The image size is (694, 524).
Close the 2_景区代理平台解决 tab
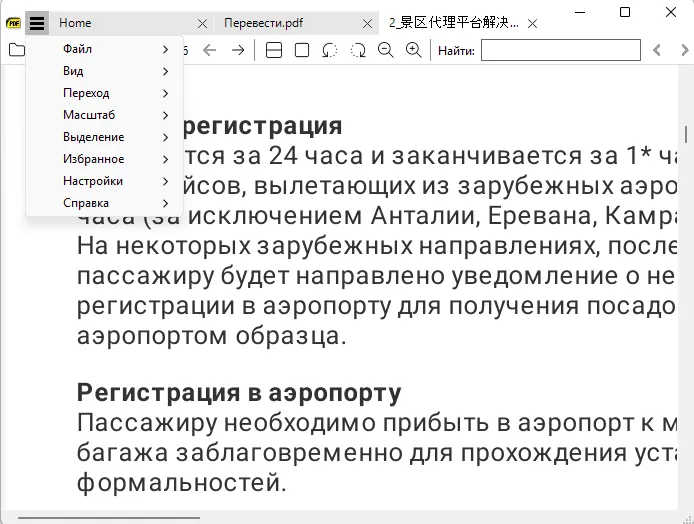532,23
